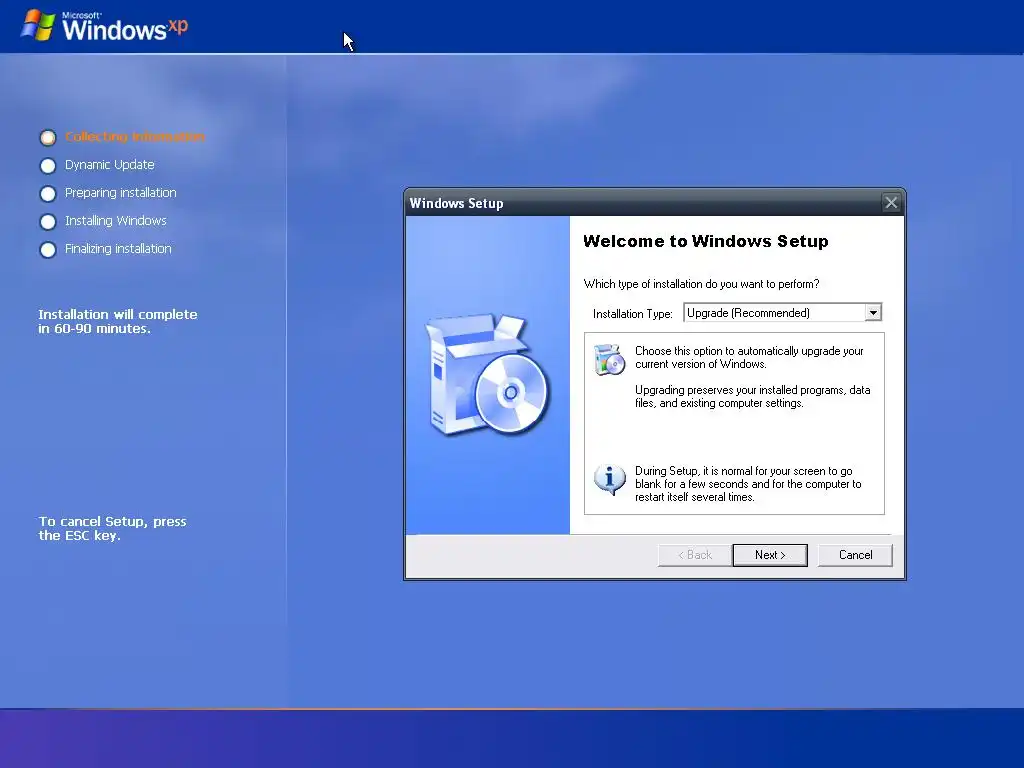
Task: Click the Installing Windows step bullet
Action: tap(48, 221)
